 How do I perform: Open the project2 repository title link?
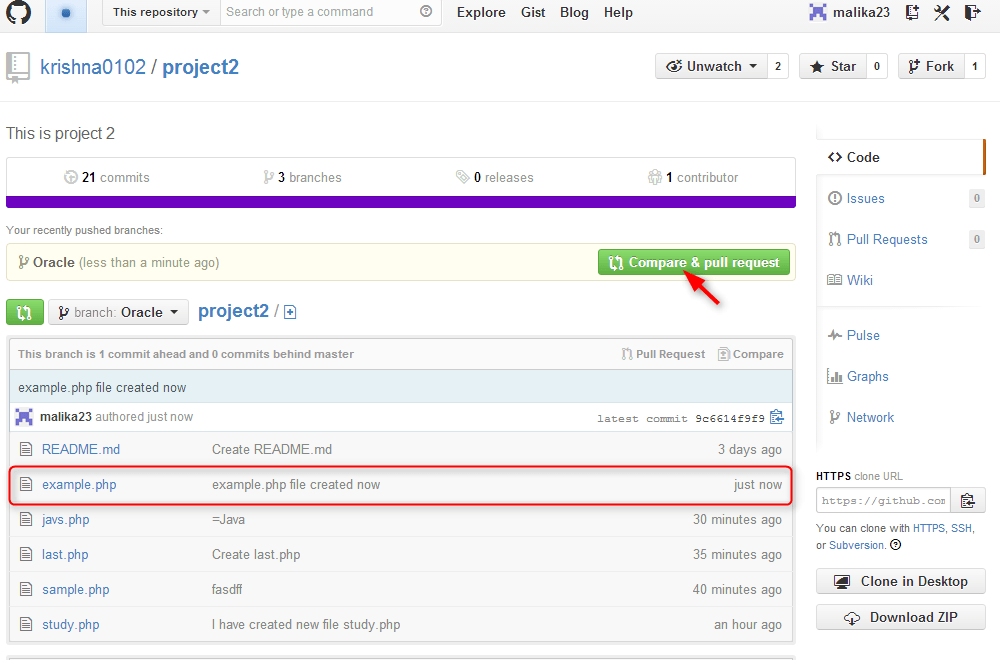coord(200,67)
